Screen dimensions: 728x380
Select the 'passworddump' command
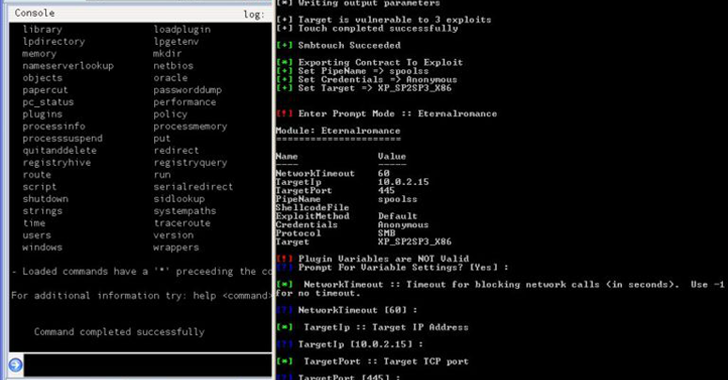coord(188,90)
